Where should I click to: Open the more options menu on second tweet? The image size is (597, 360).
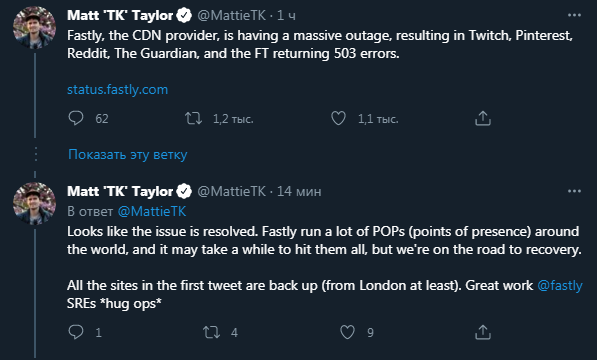[x=574, y=191]
